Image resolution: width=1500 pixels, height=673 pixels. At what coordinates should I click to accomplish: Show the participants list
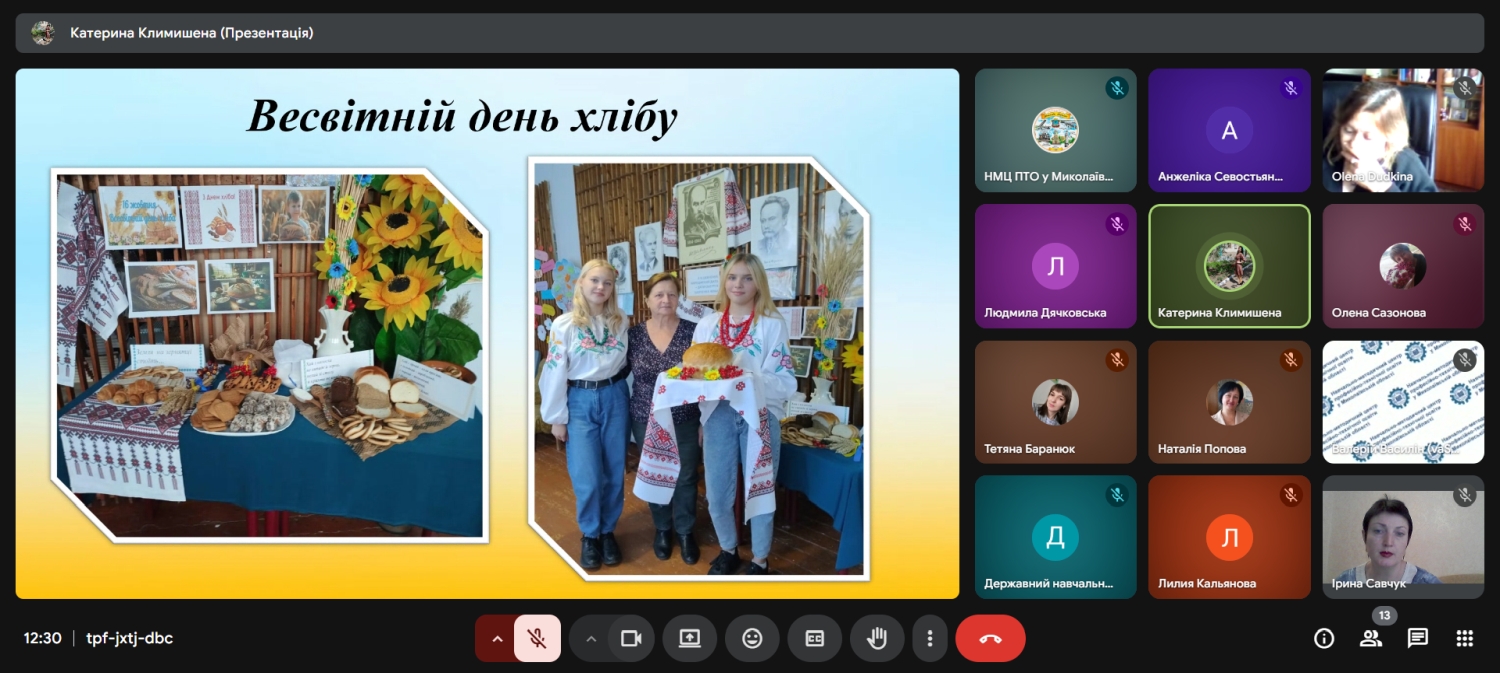1370,638
